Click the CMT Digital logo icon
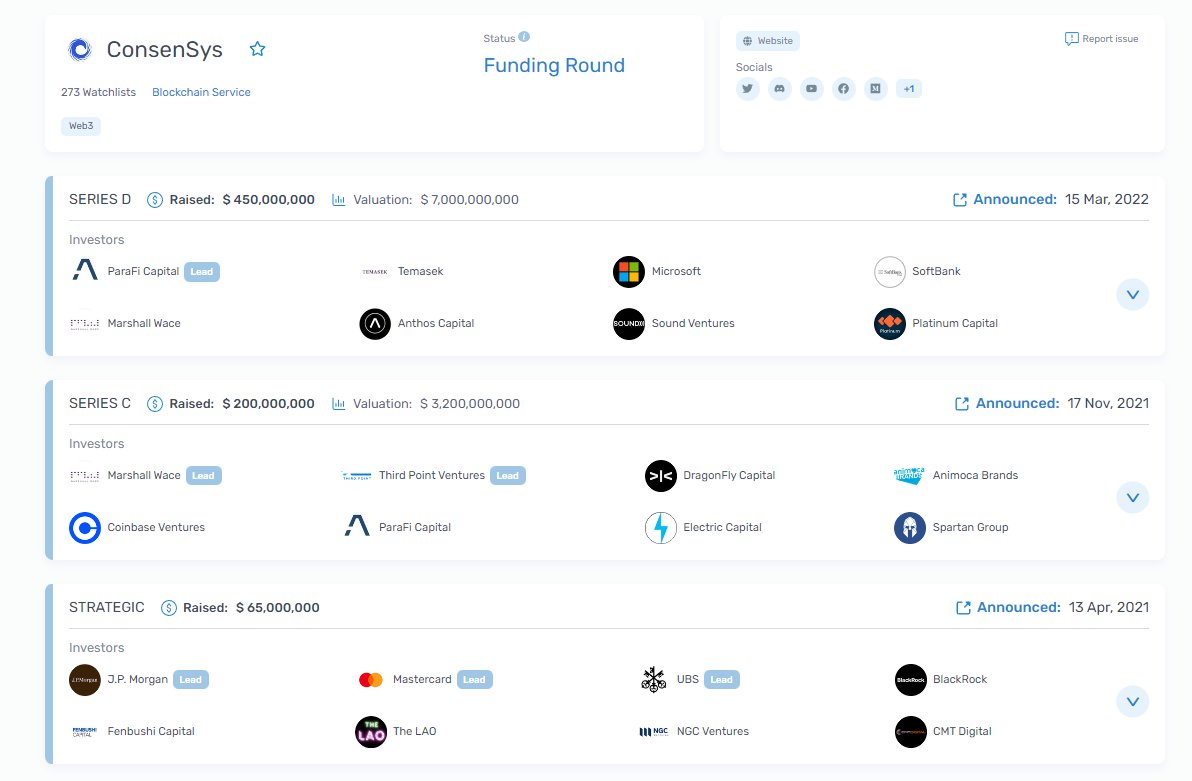The height and width of the screenshot is (781, 1192). [x=911, y=732]
